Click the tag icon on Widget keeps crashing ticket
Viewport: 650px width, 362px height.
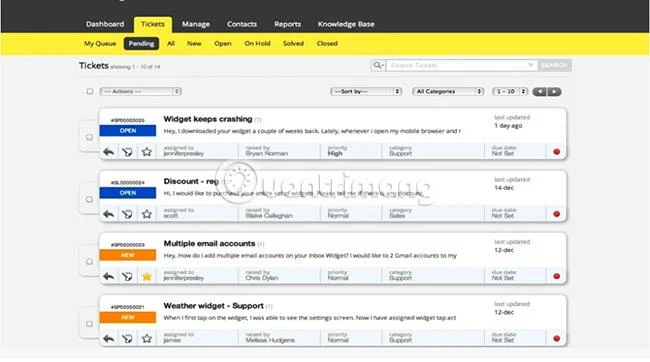[x=127, y=152]
